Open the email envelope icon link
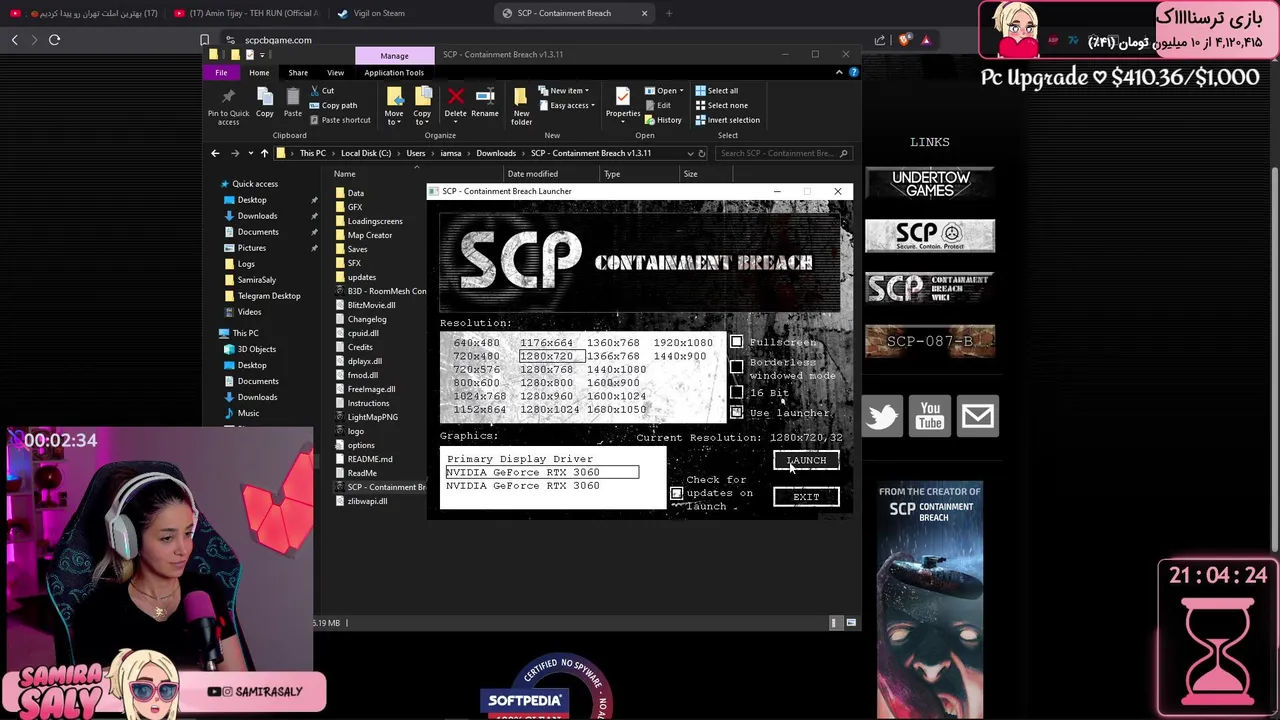 tap(977, 416)
